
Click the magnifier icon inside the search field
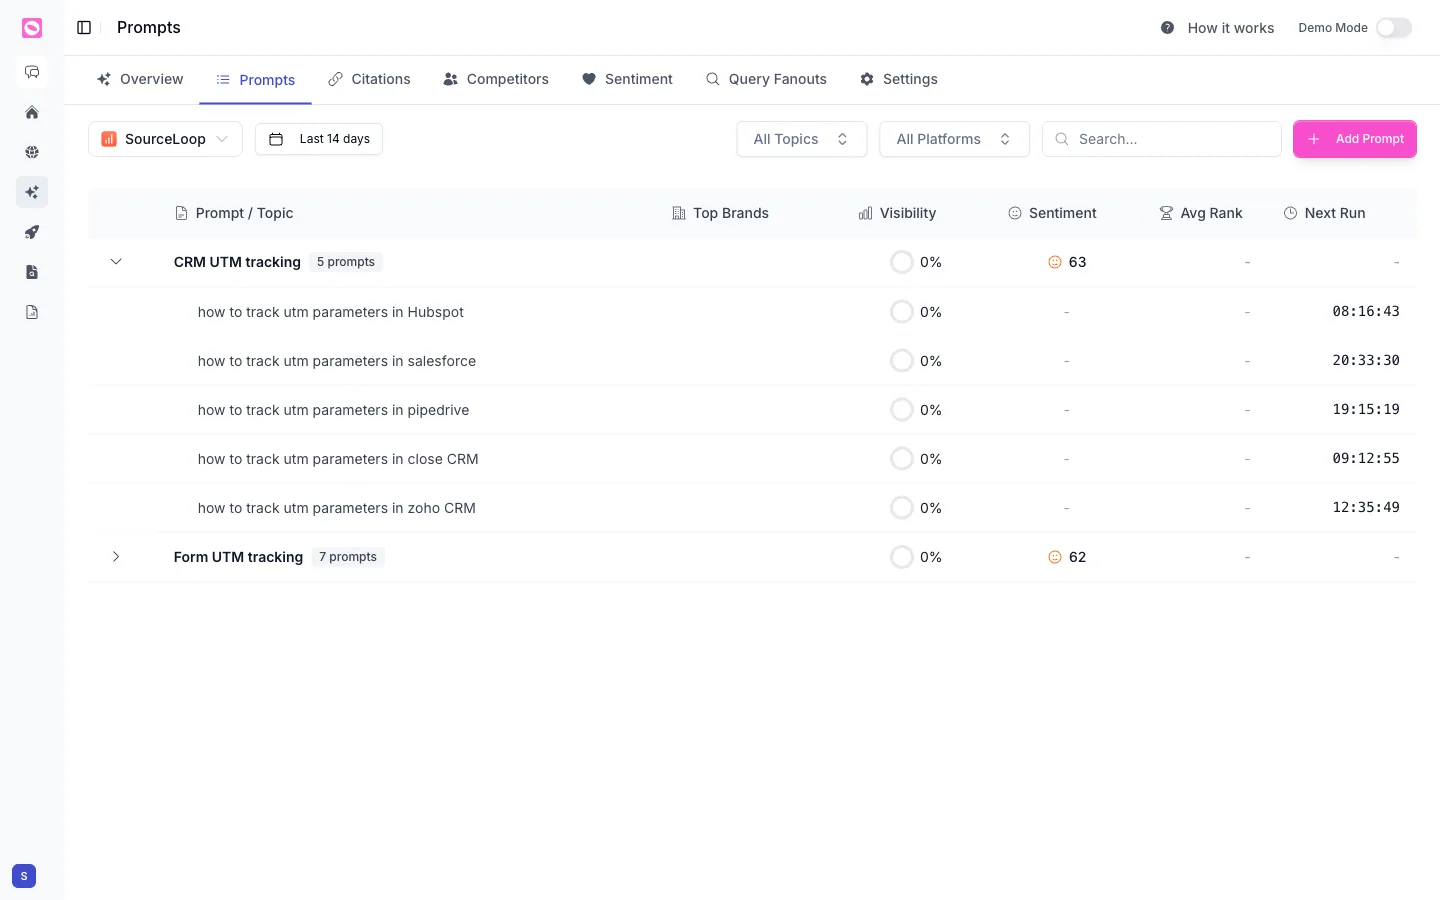point(1062,139)
